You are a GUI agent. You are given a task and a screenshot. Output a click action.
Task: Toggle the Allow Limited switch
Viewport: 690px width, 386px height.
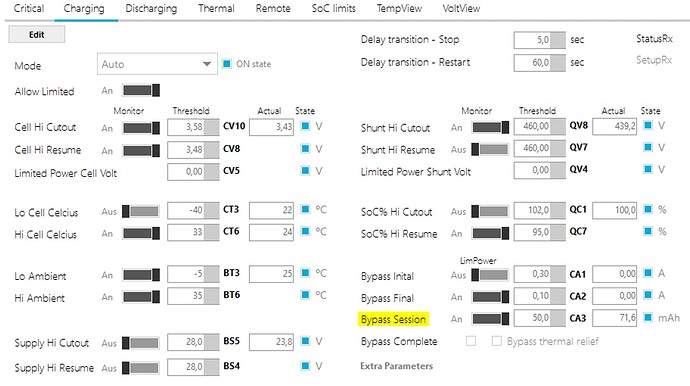pyautogui.click(x=141, y=91)
